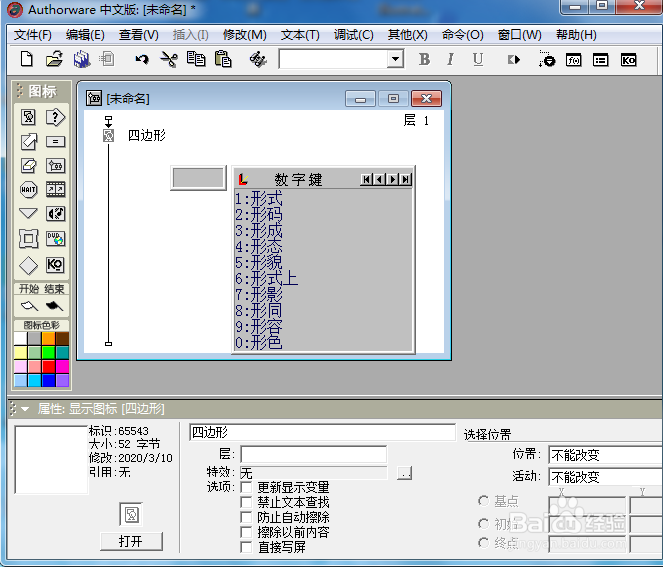Select the Erase icon in the palette
Viewport: 663px width, 567px height.
click(28, 165)
